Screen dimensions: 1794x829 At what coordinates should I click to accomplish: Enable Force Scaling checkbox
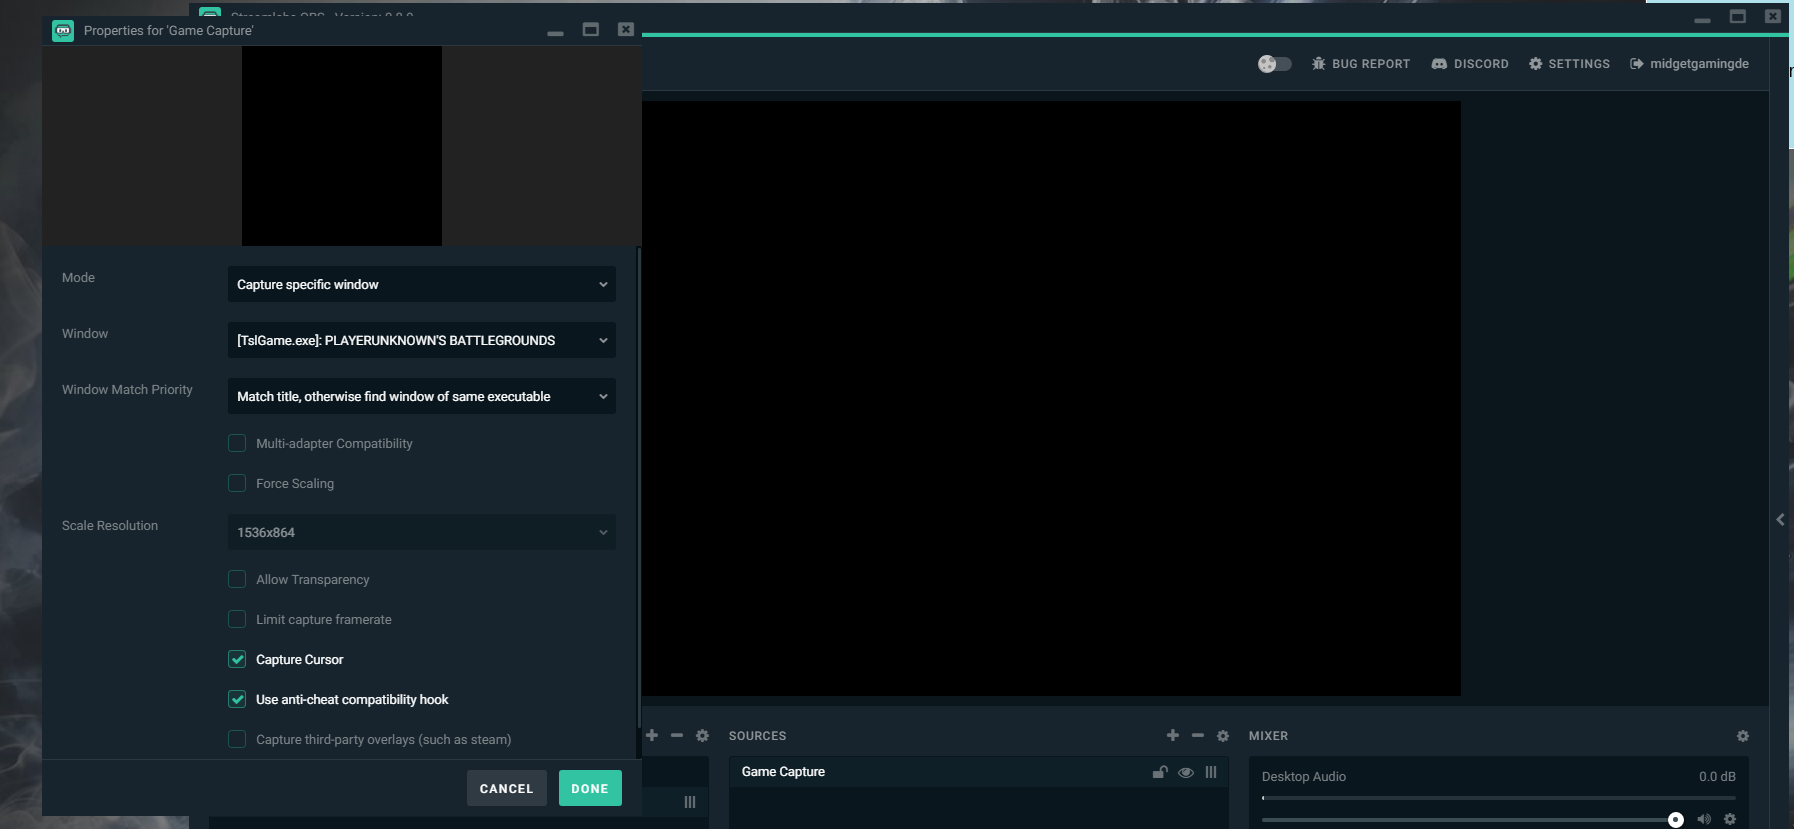[237, 483]
